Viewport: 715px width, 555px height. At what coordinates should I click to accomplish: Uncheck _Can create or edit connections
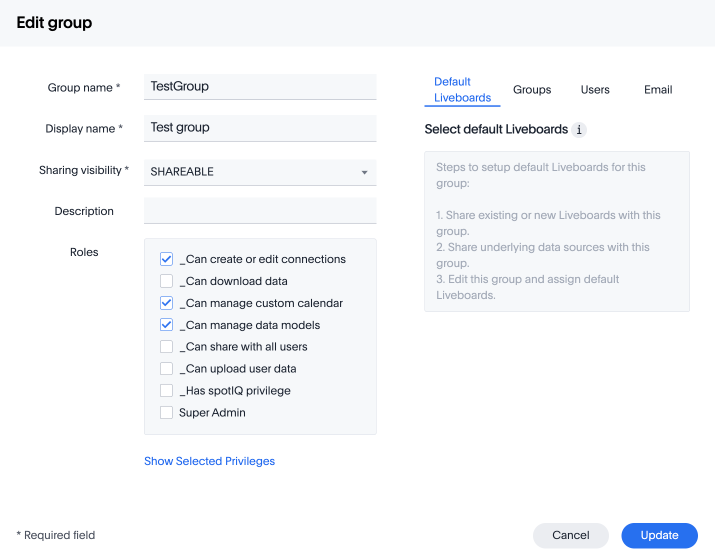(167, 259)
